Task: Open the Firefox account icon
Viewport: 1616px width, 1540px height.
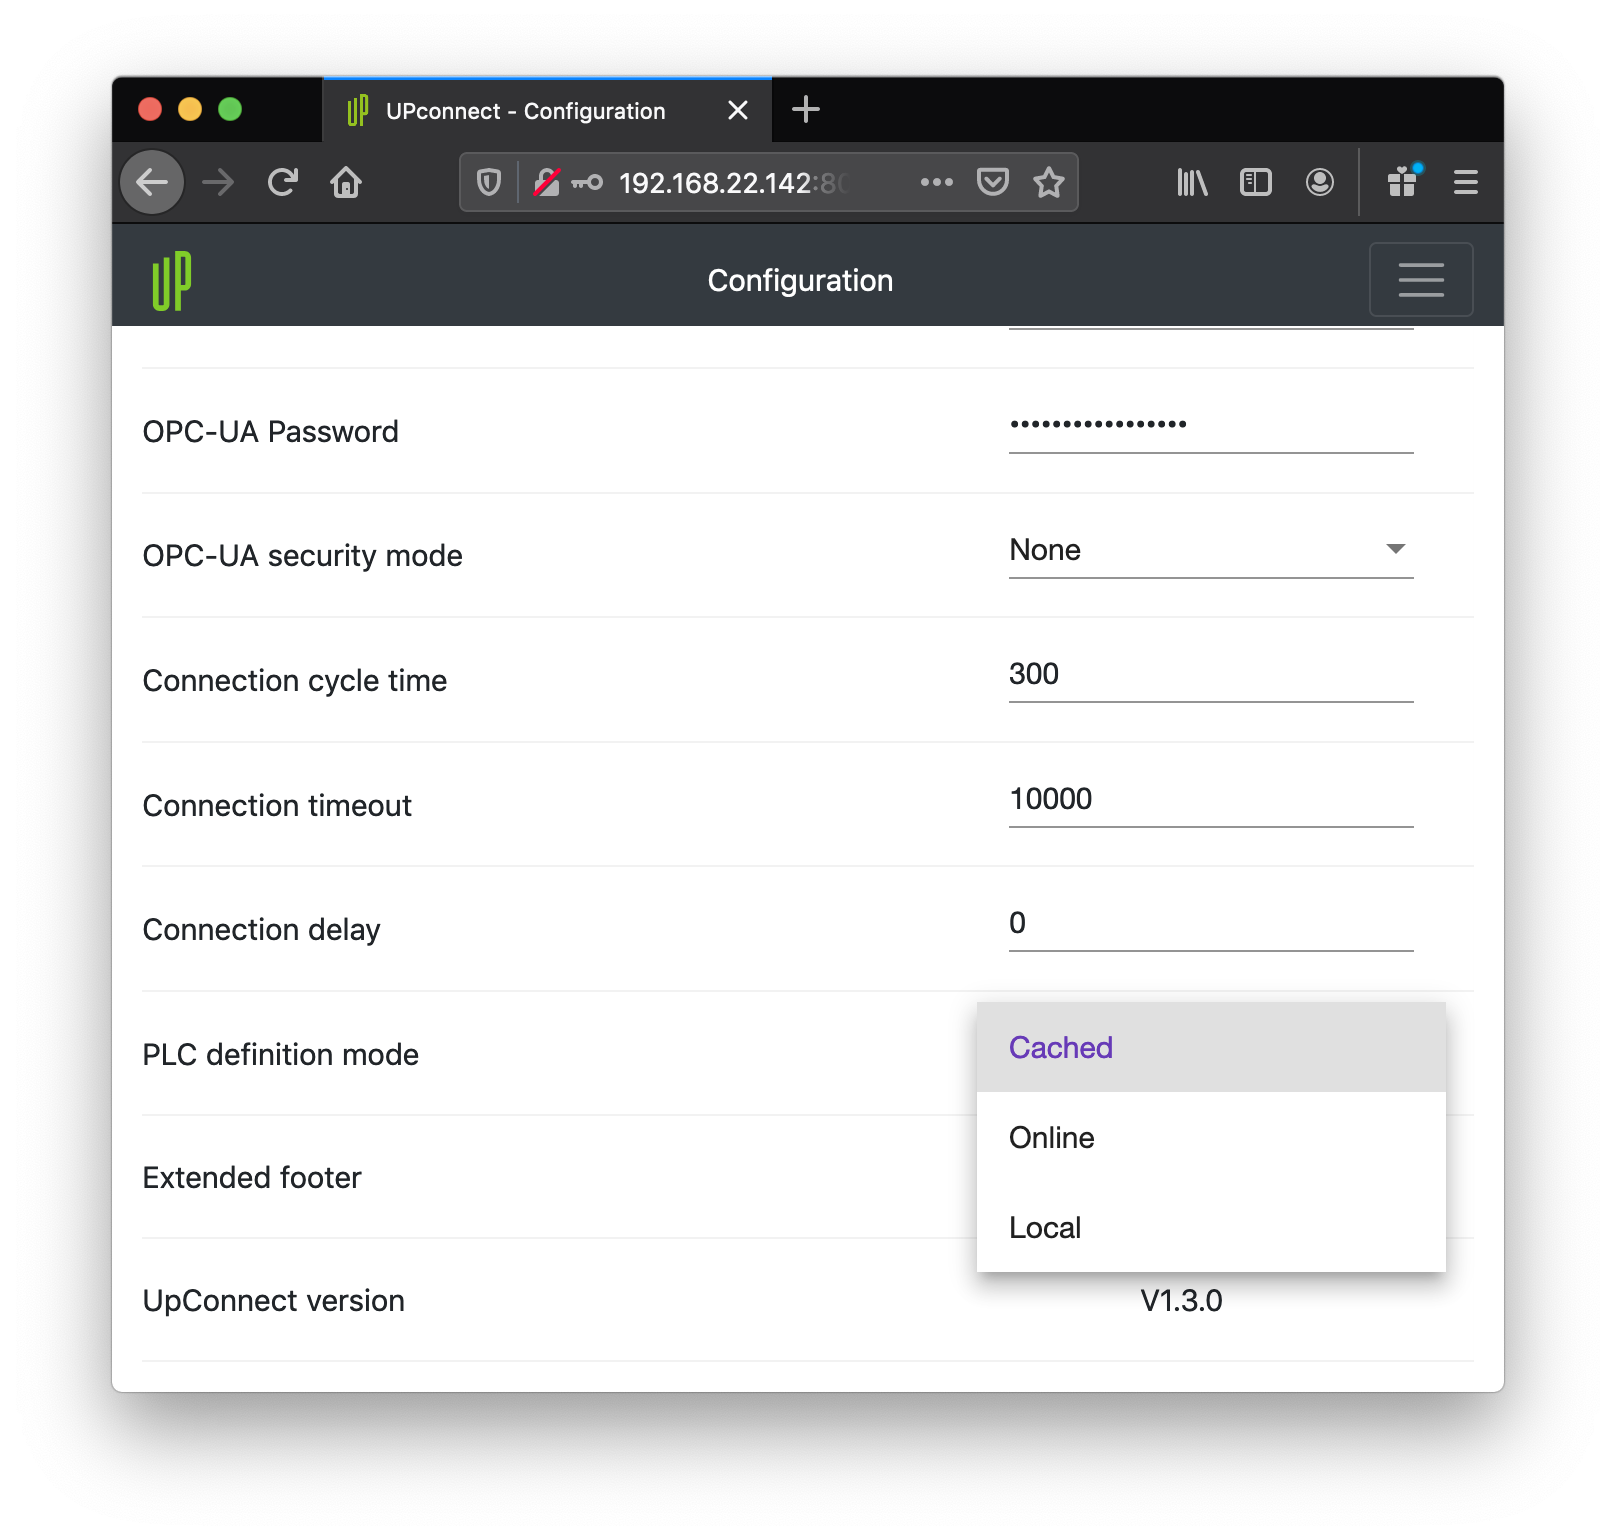Action: coord(1319,182)
